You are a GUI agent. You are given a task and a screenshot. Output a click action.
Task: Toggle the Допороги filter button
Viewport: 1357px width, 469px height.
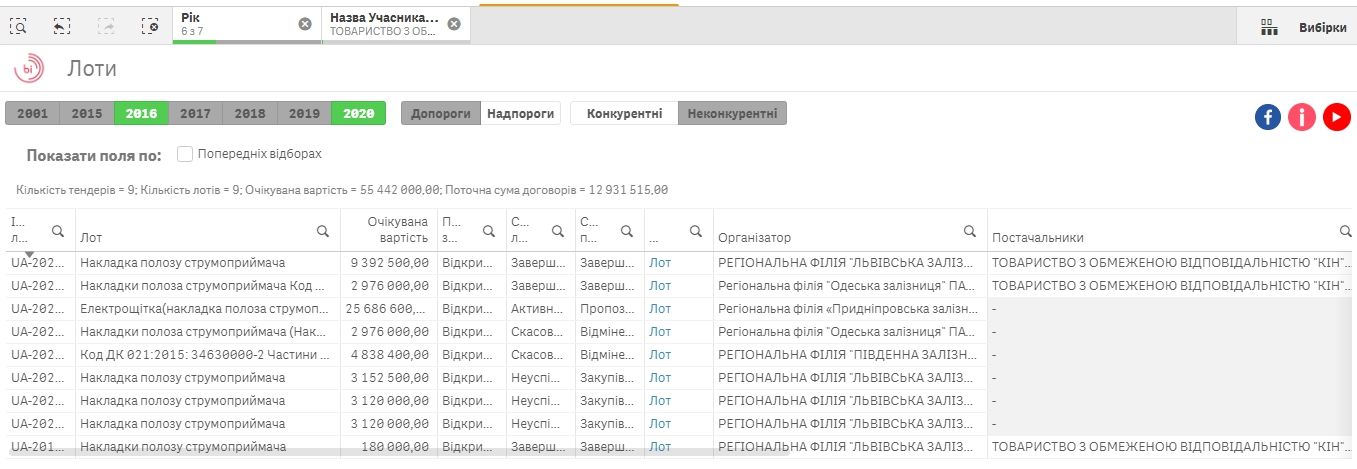pos(441,114)
